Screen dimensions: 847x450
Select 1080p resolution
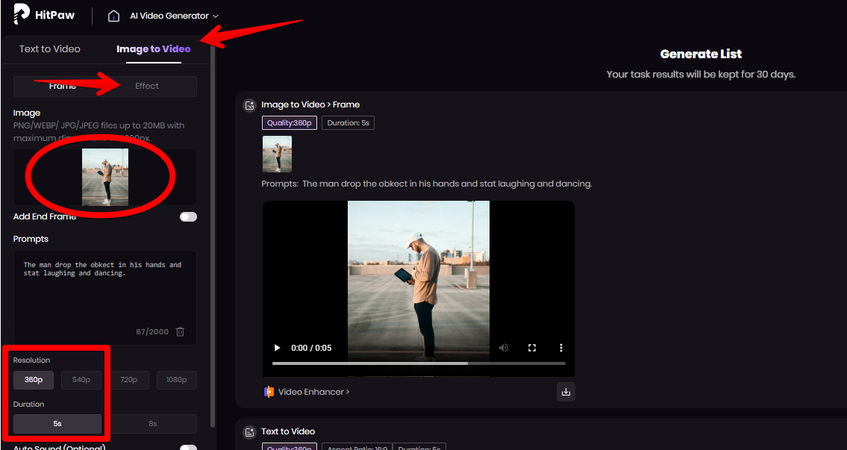[x=177, y=380]
